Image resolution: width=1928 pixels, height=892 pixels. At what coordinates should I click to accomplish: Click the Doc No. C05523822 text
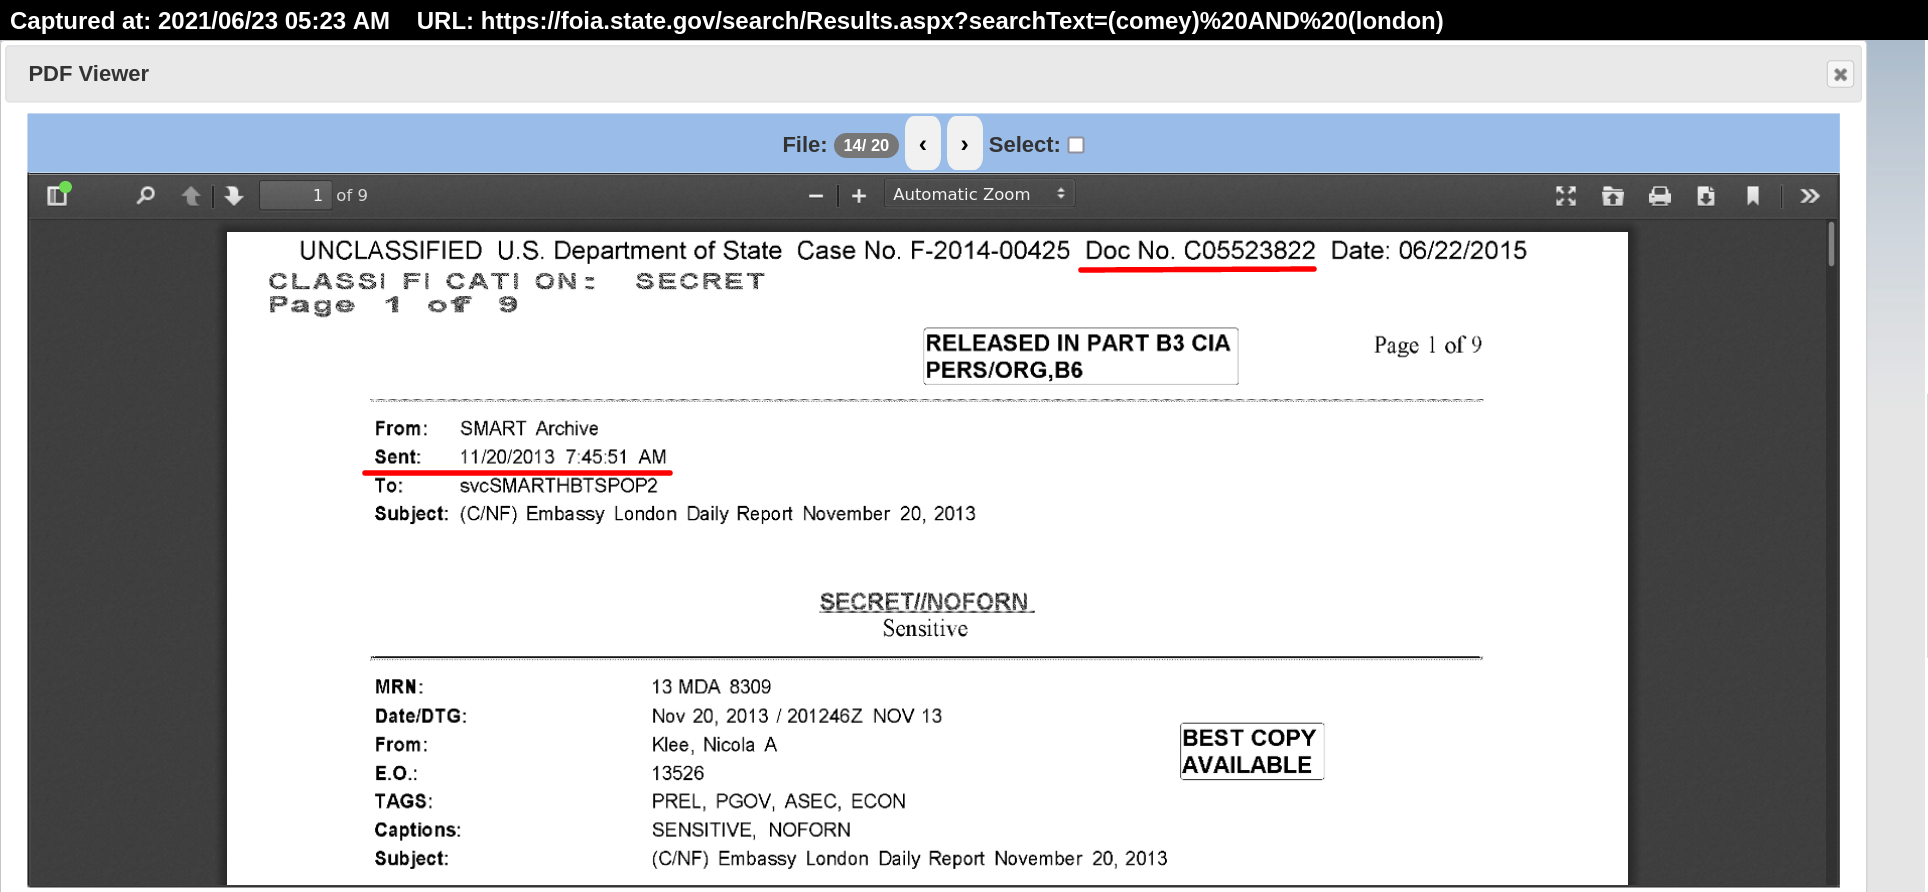pyautogui.click(x=1200, y=251)
